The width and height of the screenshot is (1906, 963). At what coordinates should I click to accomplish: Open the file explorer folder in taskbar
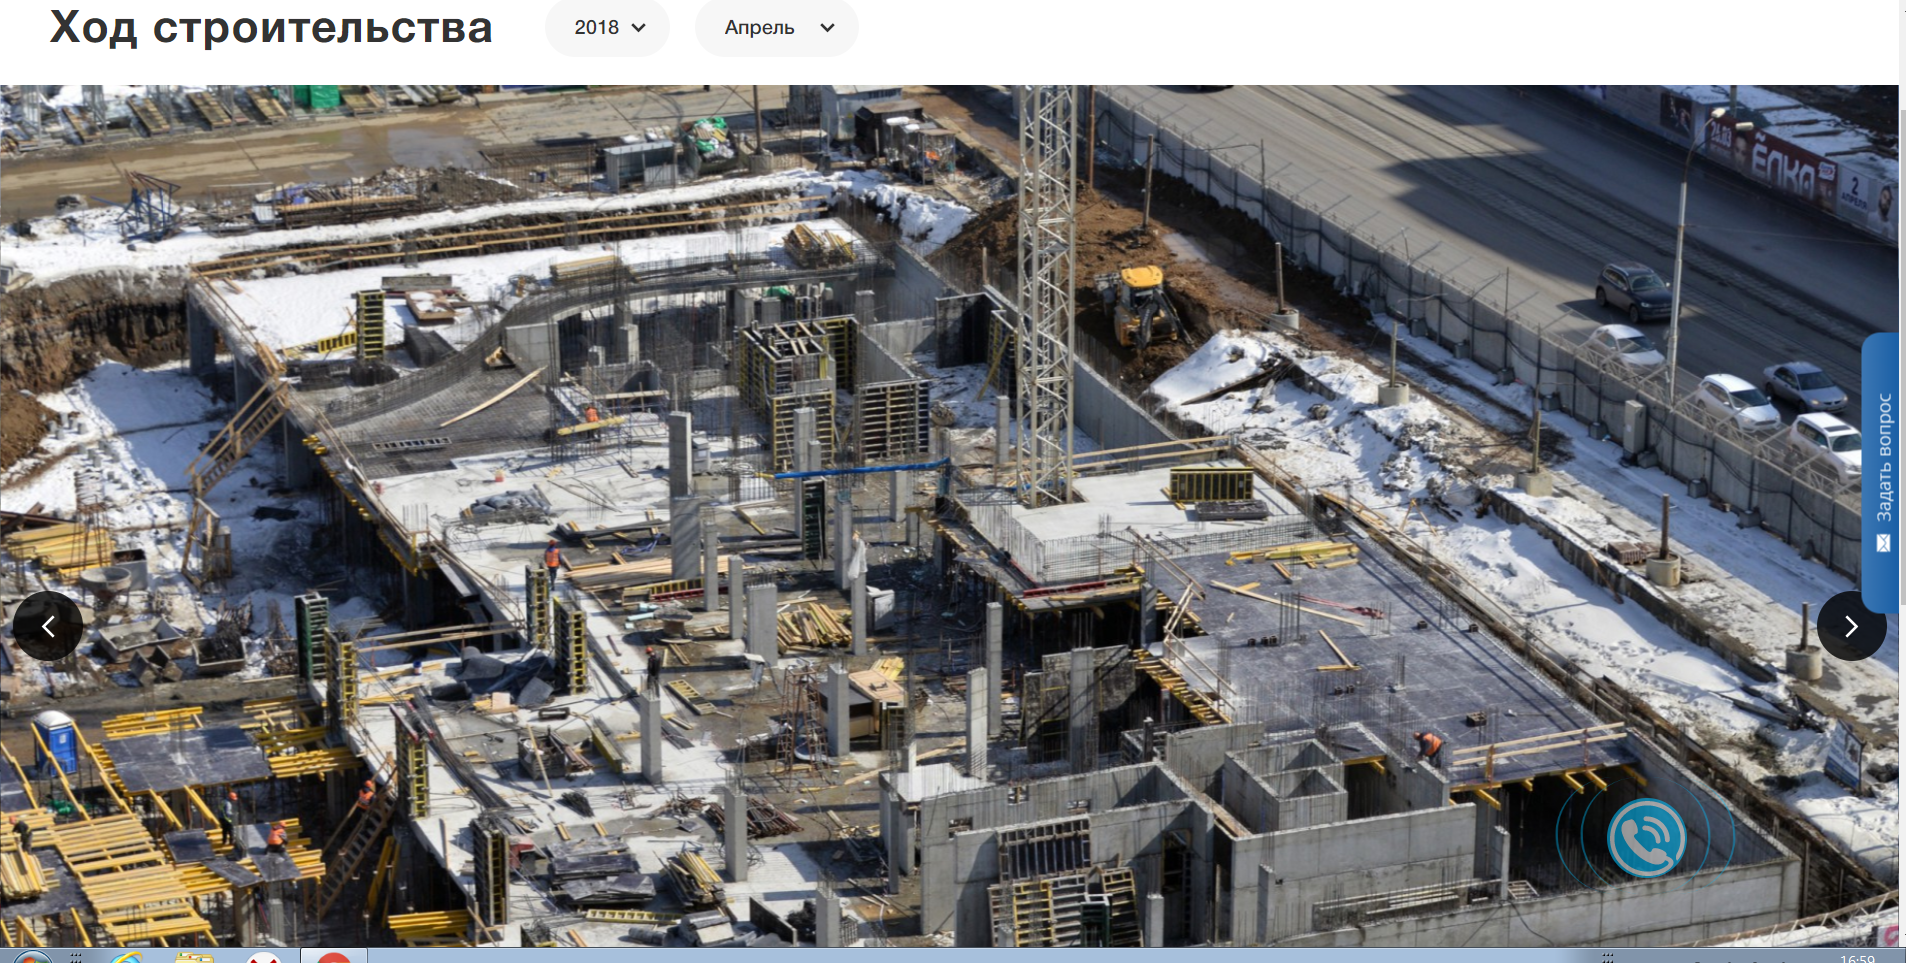coord(195,957)
